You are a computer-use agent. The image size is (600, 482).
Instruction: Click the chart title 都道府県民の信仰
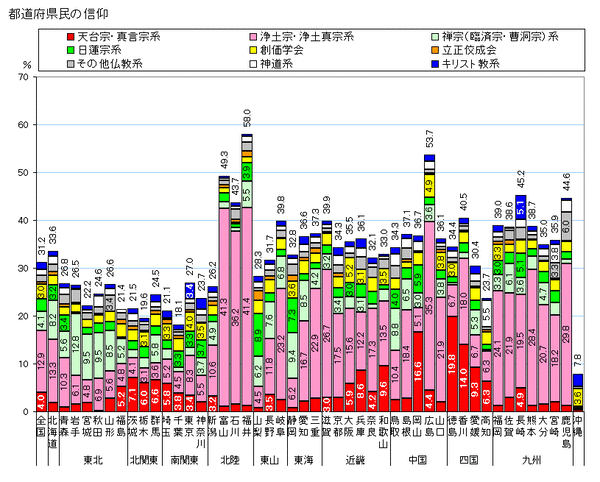59,14
